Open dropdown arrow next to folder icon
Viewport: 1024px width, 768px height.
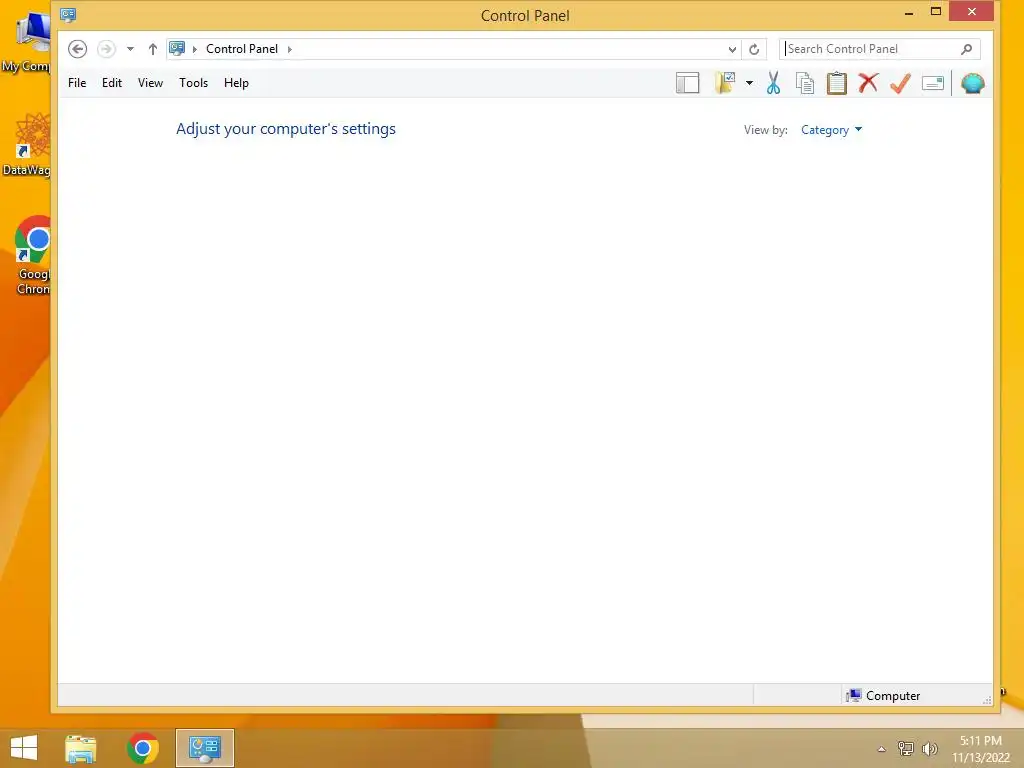pos(749,84)
